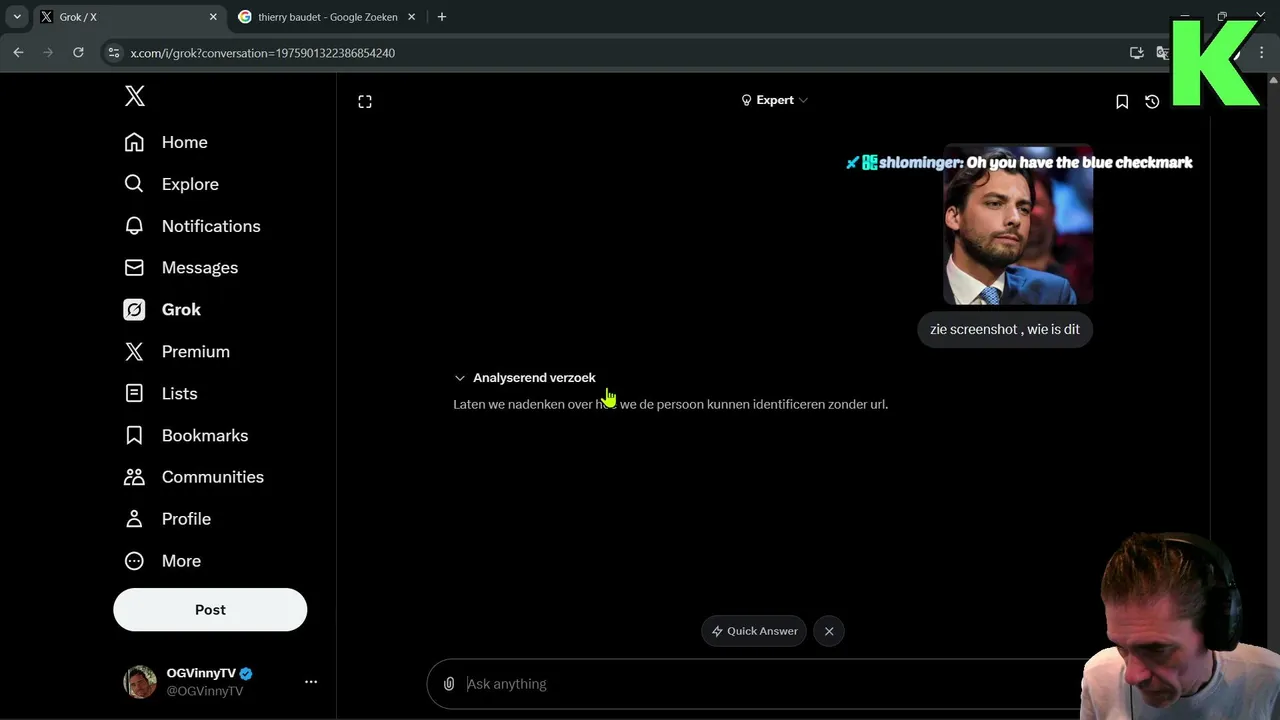This screenshot has height=720, width=1280.
Task: View site information icon in address bar
Action: tap(113, 52)
